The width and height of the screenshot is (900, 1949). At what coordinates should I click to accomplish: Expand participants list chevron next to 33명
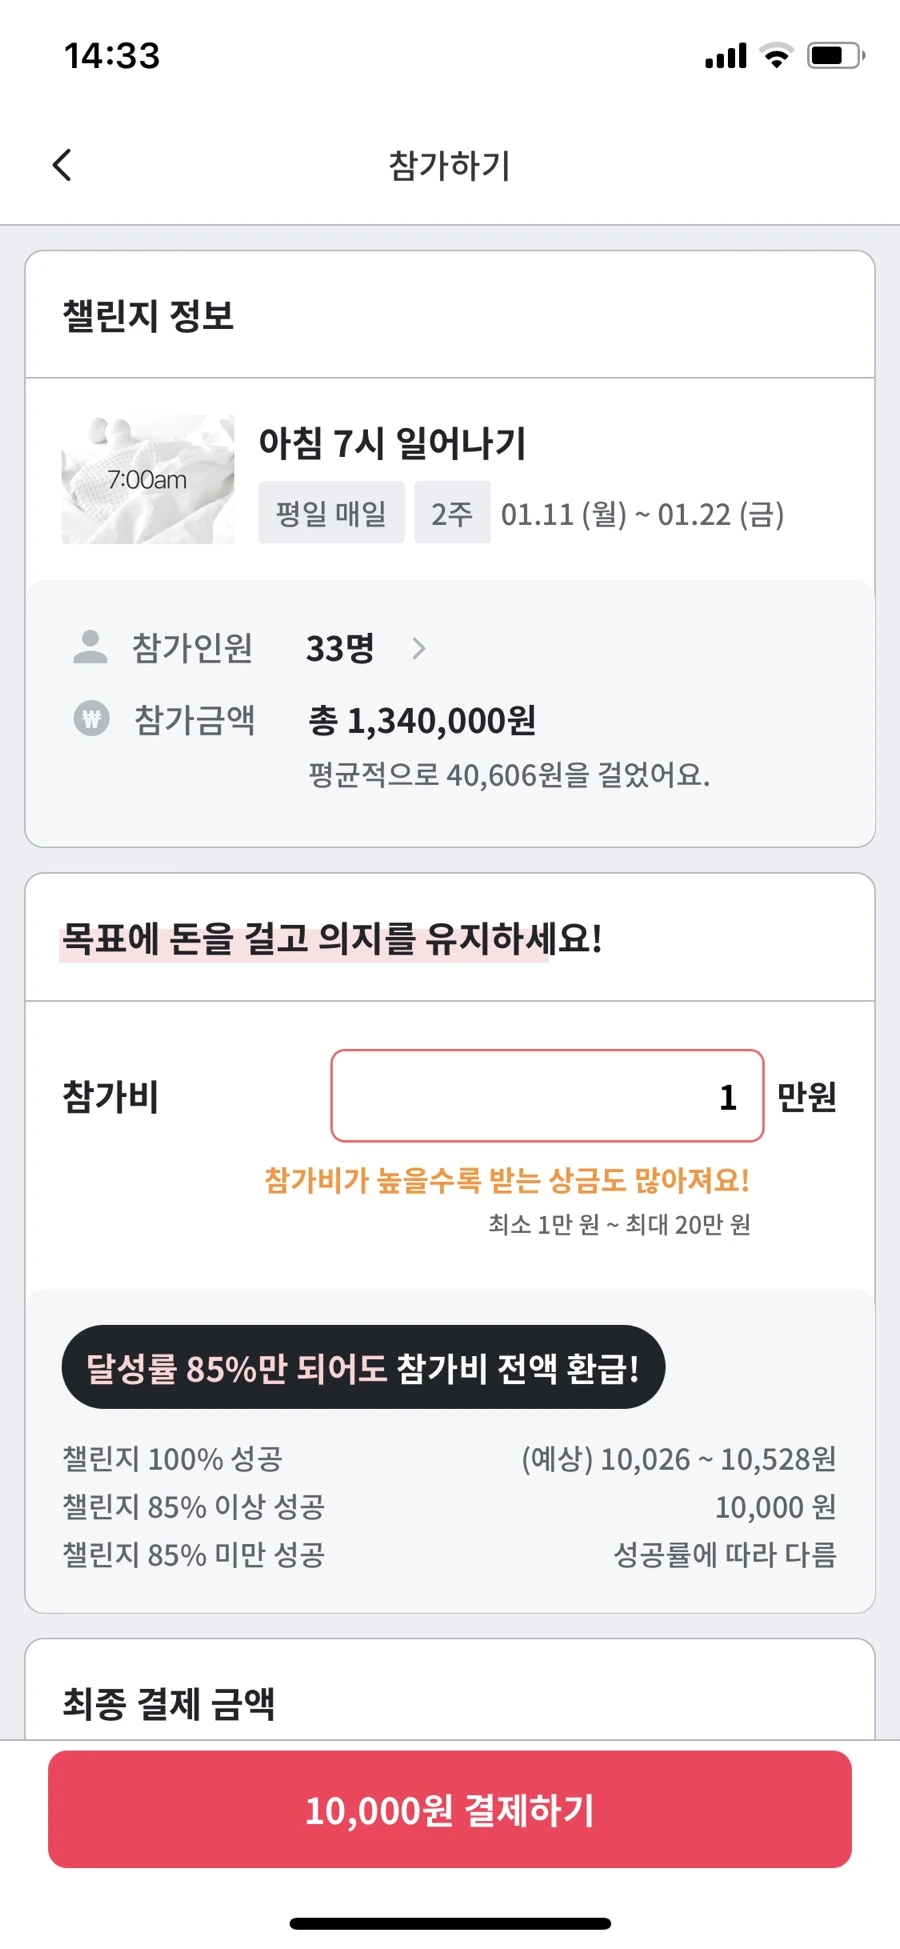(x=419, y=648)
